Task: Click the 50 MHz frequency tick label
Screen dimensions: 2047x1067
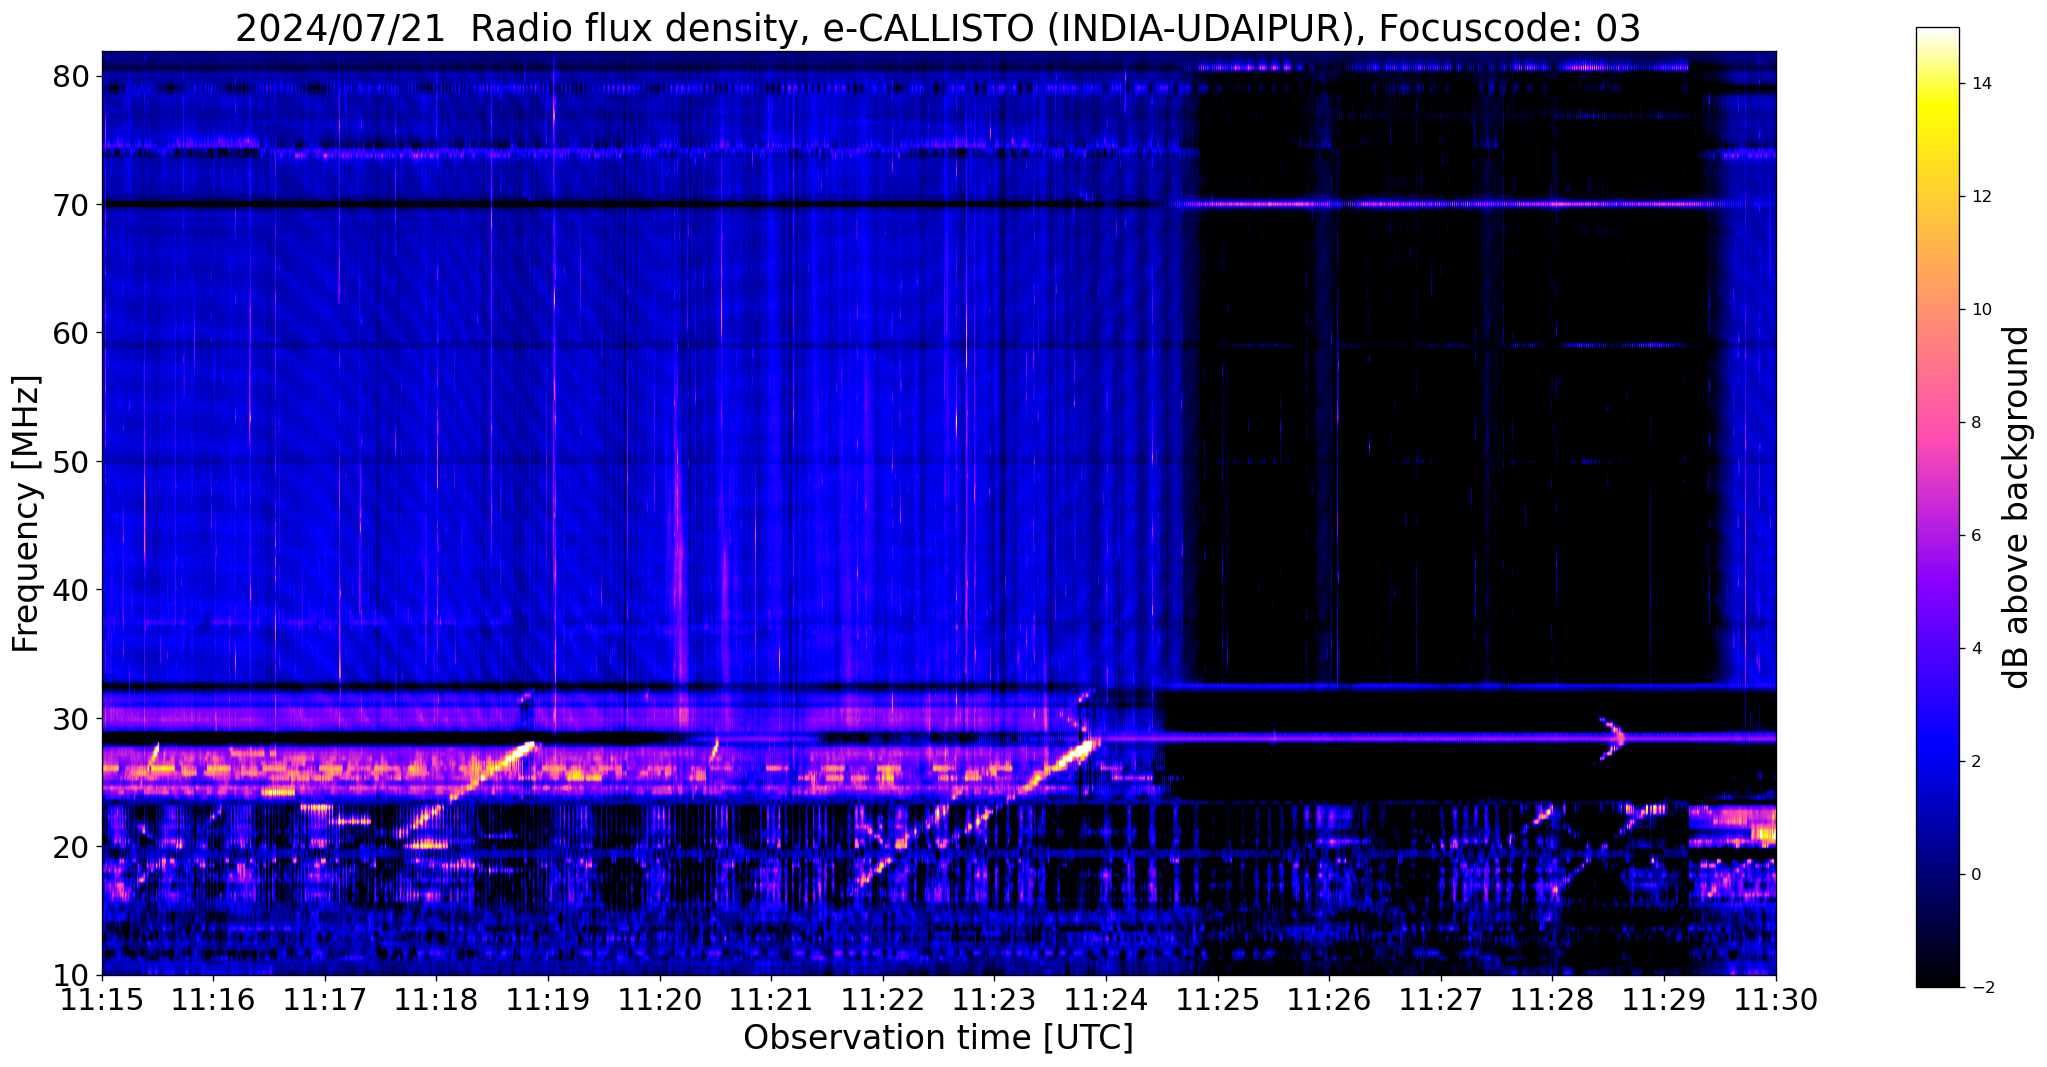Action: [71, 461]
